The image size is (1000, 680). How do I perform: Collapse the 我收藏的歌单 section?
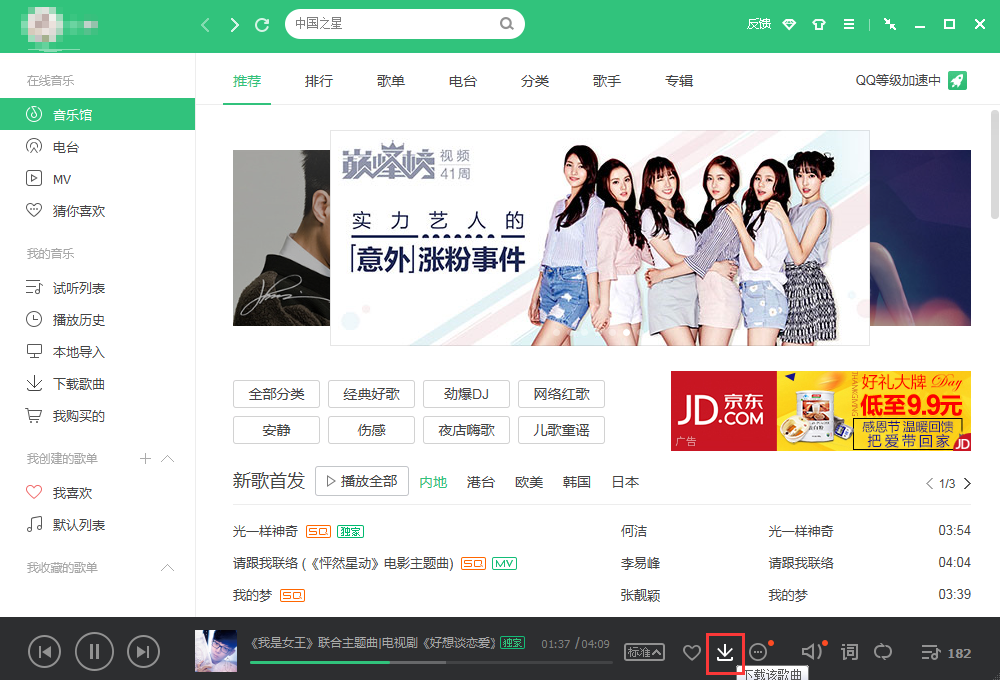pyautogui.click(x=168, y=568)
